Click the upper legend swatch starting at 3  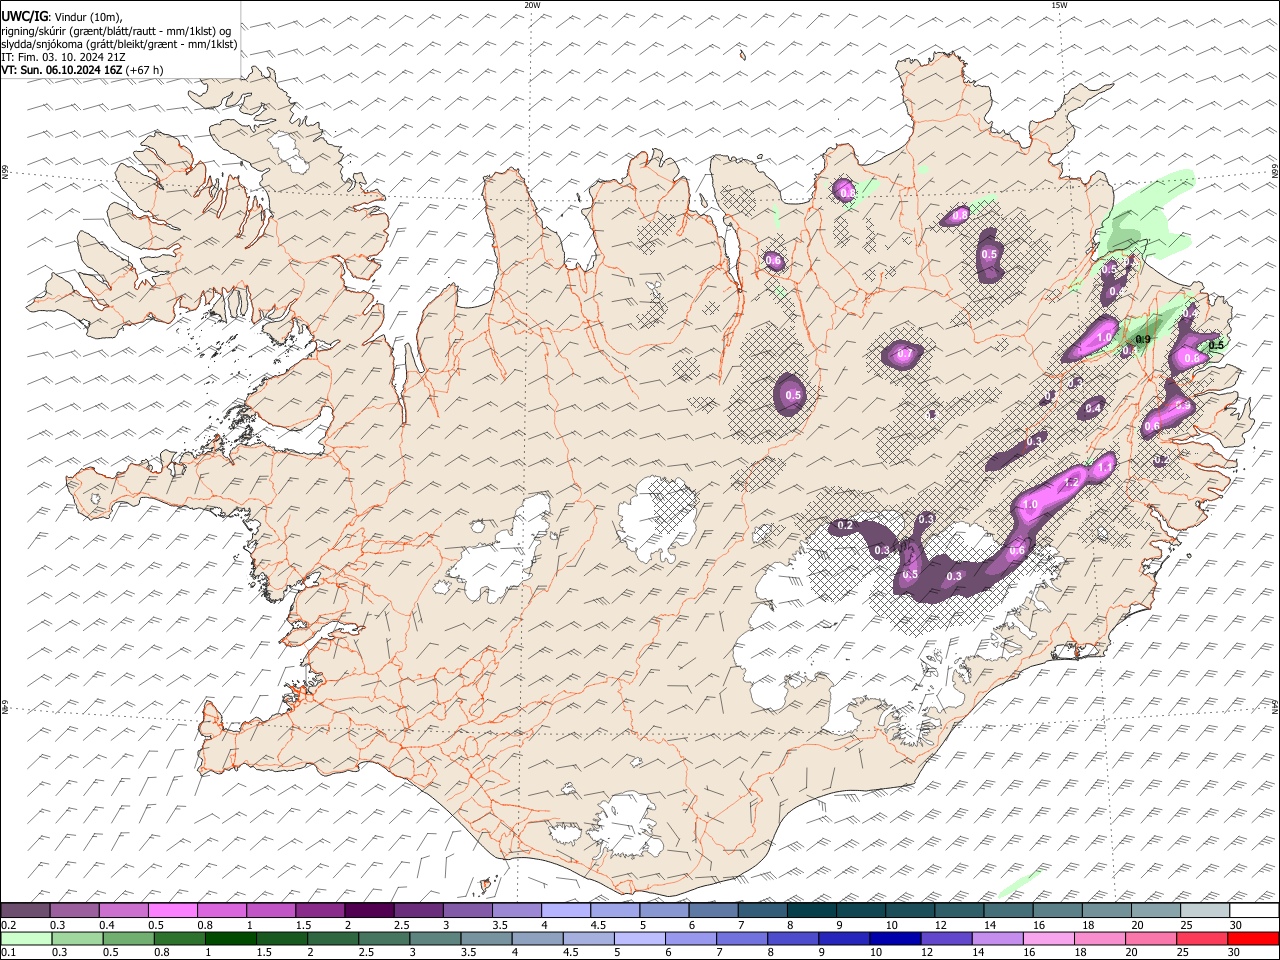[467, 910]
